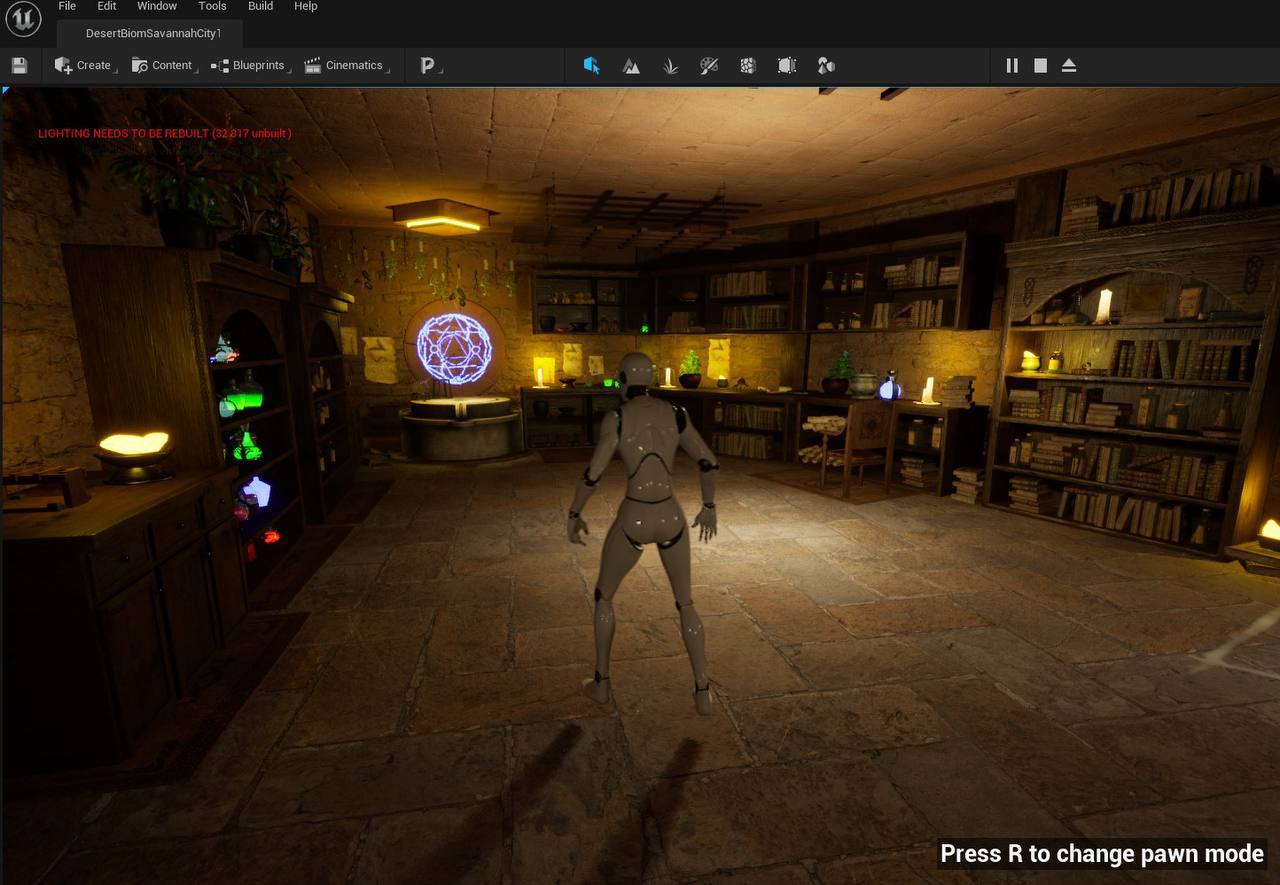Open the Tools menu
The image size is (1280, 885).
pos(212,6)
